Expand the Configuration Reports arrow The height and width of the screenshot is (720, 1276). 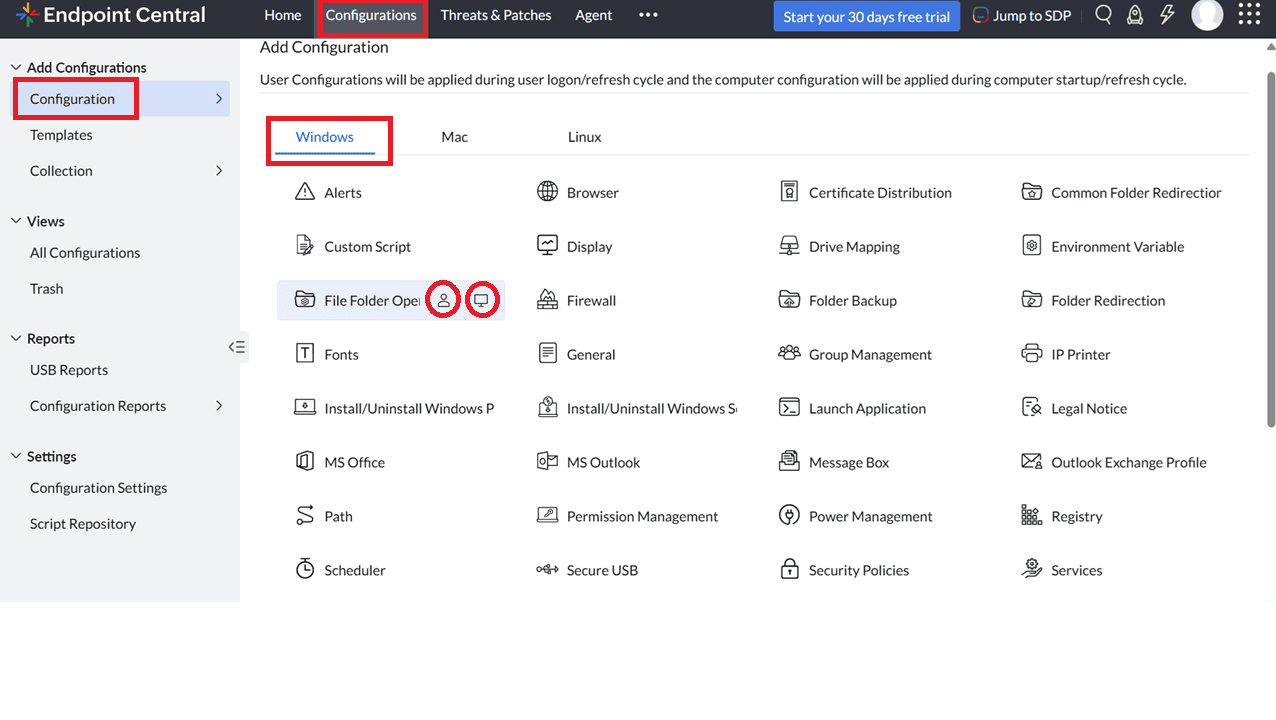pyautogui.click(x=219, y=405)
